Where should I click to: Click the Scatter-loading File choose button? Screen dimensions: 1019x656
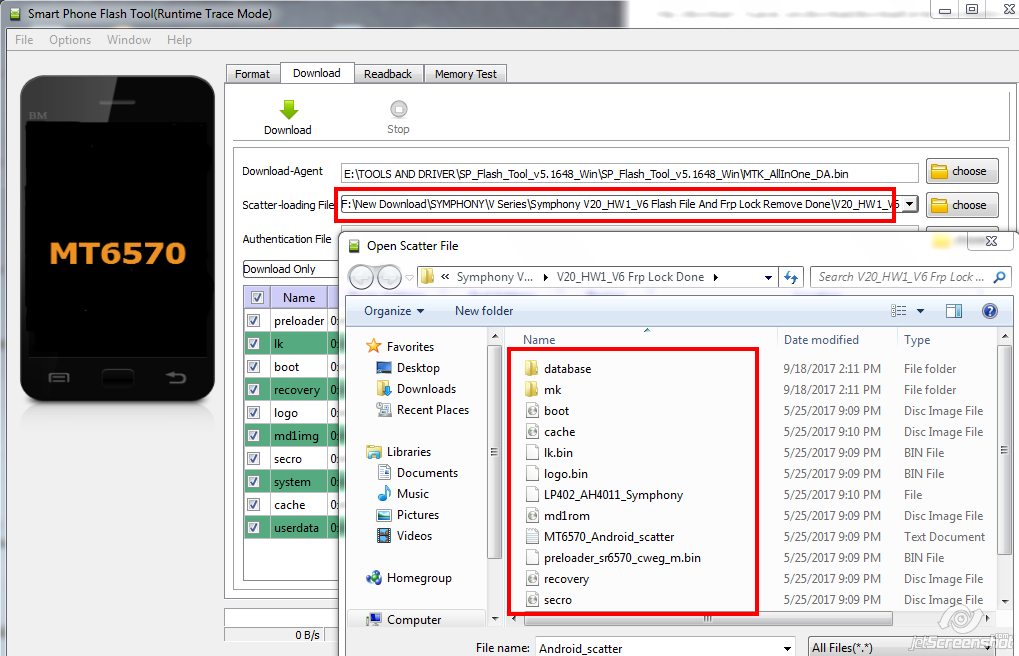[961, 205]
